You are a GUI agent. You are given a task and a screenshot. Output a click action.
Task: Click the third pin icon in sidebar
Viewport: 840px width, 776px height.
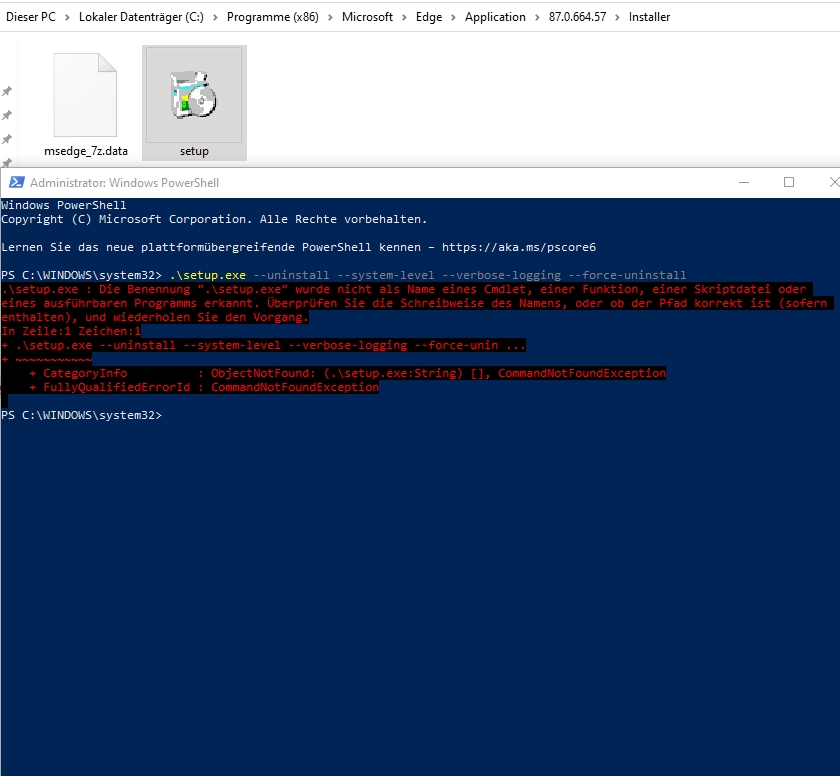point(7,139)
